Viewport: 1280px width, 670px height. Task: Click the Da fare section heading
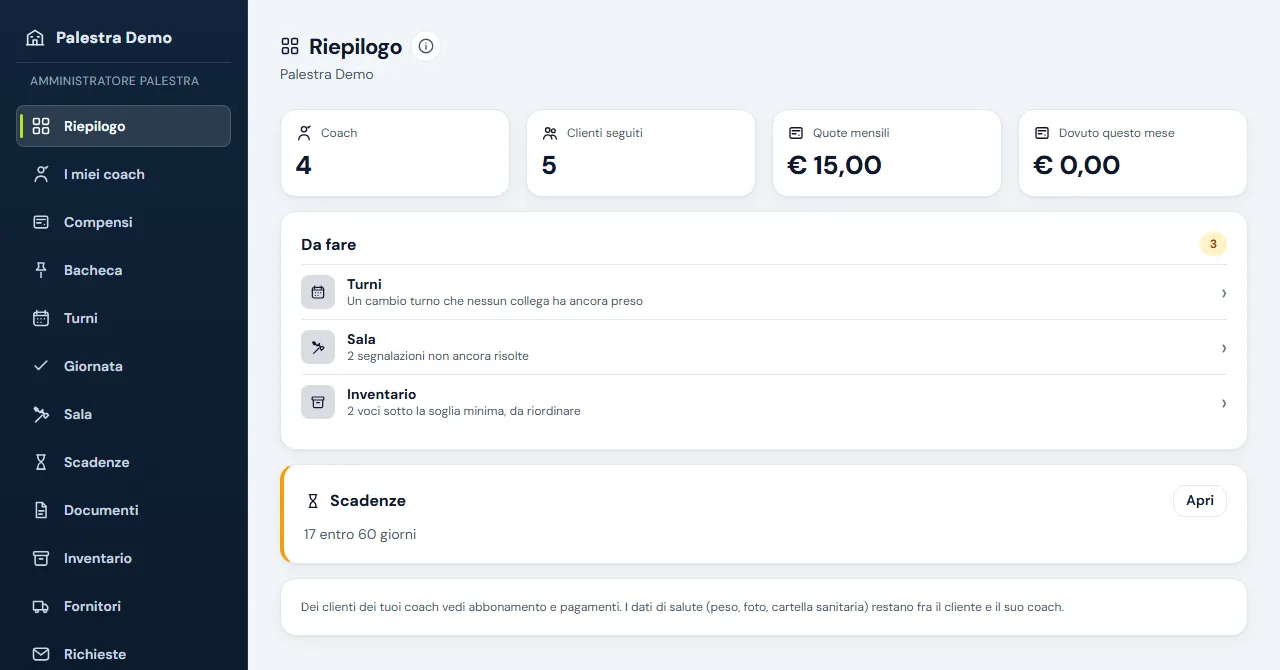(x=329, y=244)
